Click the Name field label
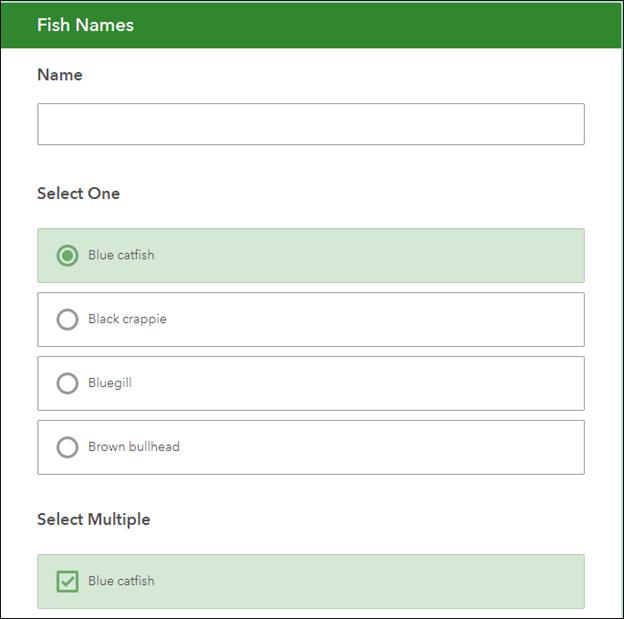This screenshot has height=619, width=624. 60,75
